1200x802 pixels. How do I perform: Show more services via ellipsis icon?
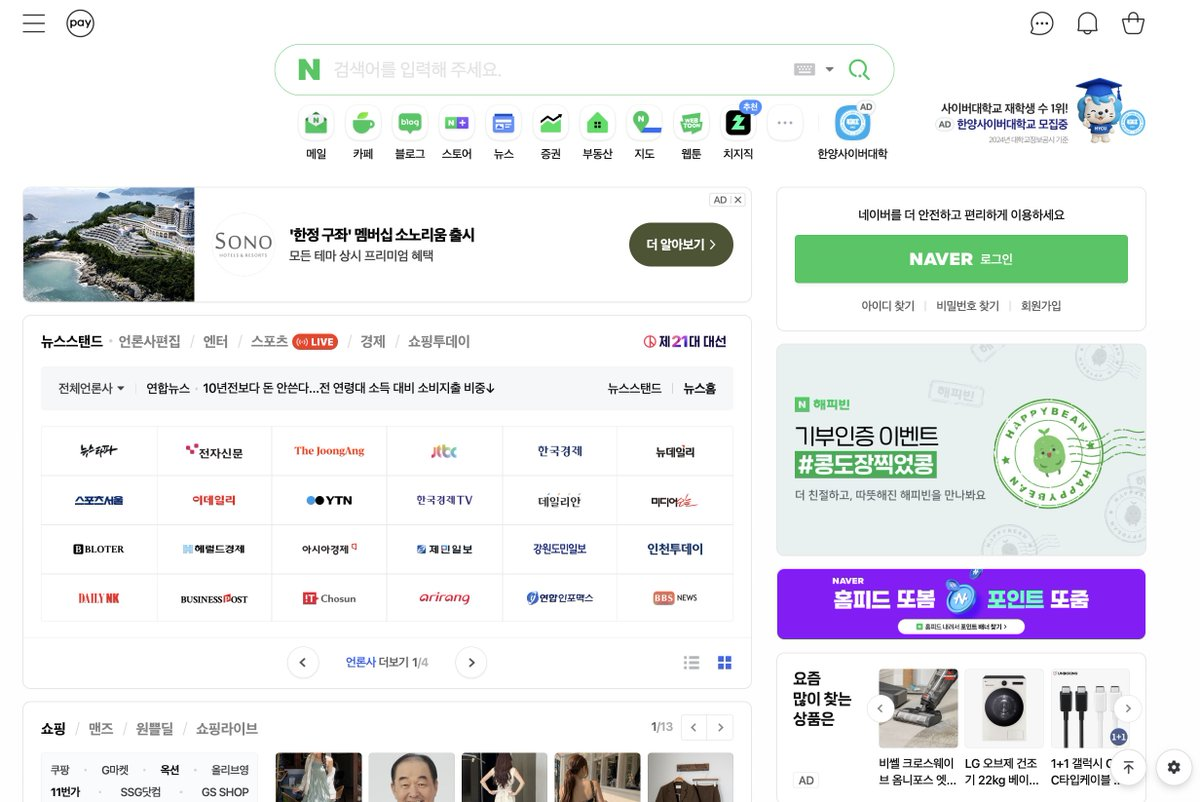click(785, 123)
